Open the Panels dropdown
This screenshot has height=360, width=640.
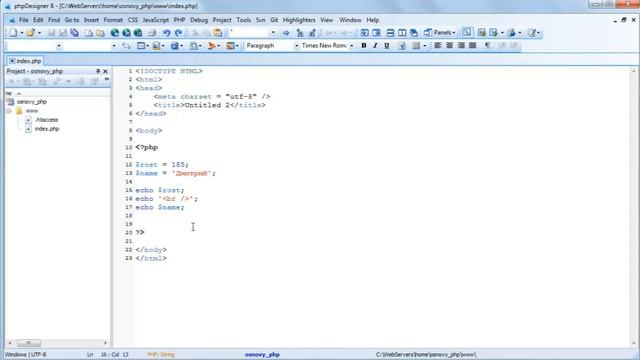tap(440, 33)
